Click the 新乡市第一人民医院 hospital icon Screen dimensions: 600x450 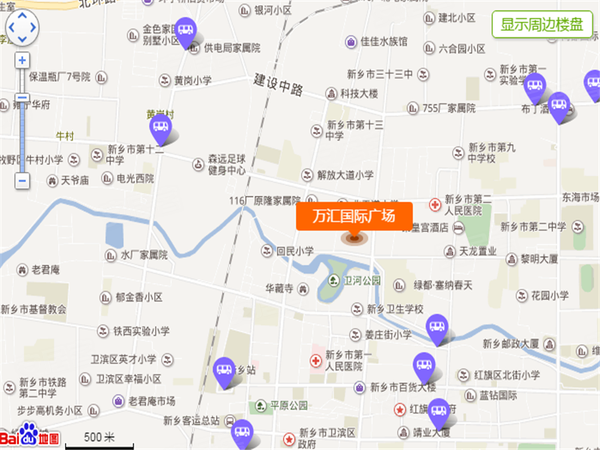click(316, 360)
